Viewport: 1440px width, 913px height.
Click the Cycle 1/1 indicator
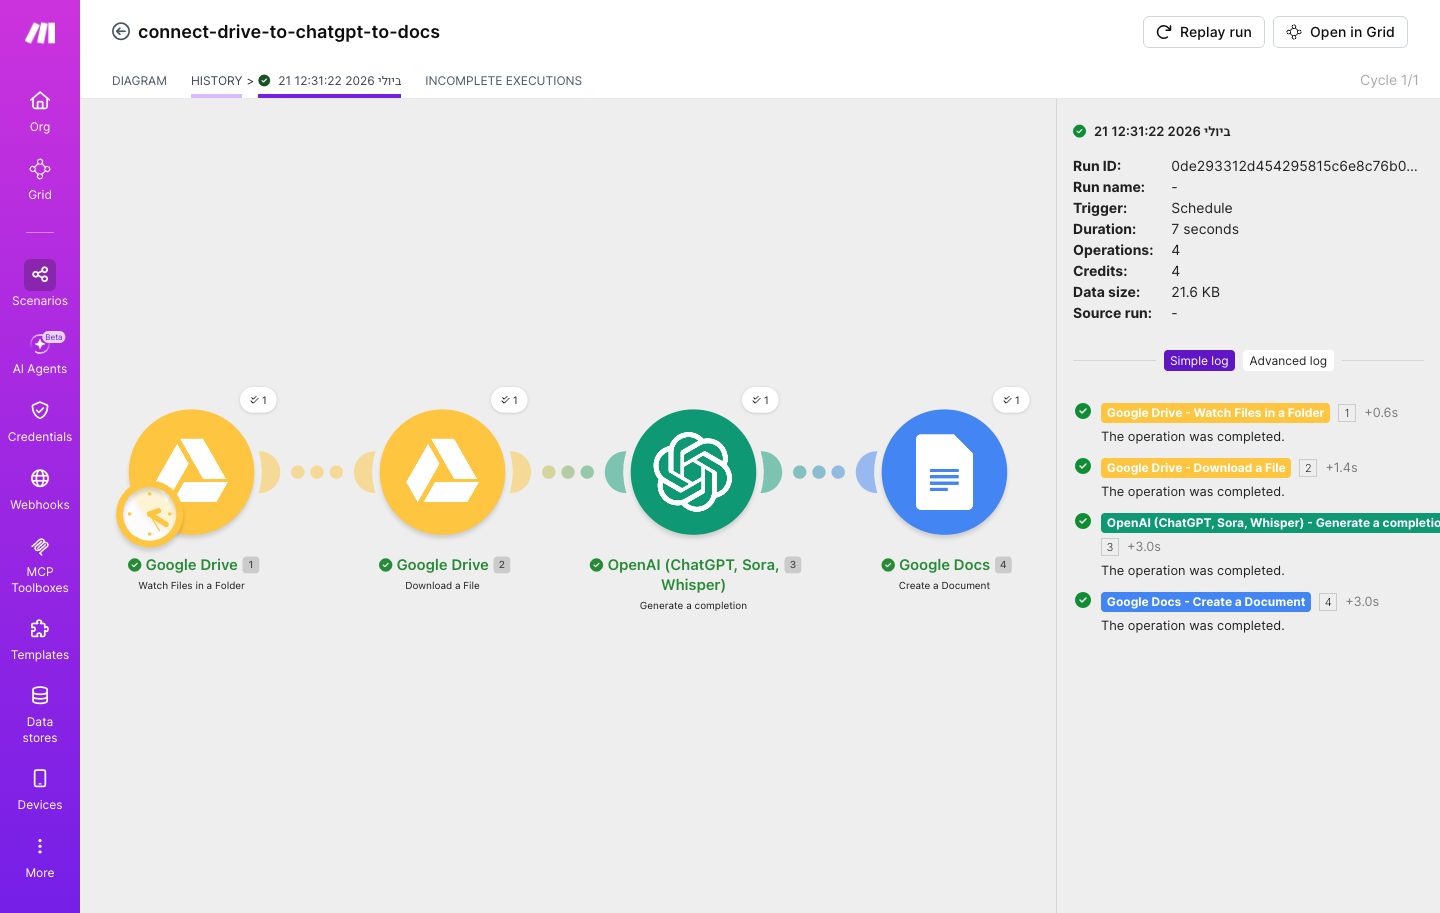(x=1389, y=80)
